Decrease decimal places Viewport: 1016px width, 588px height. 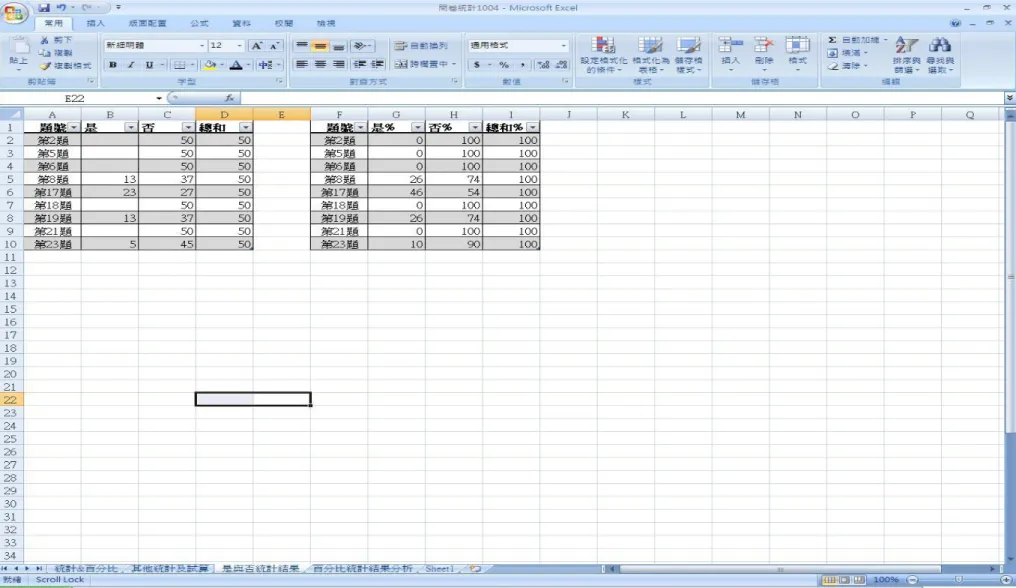[561, 65]
